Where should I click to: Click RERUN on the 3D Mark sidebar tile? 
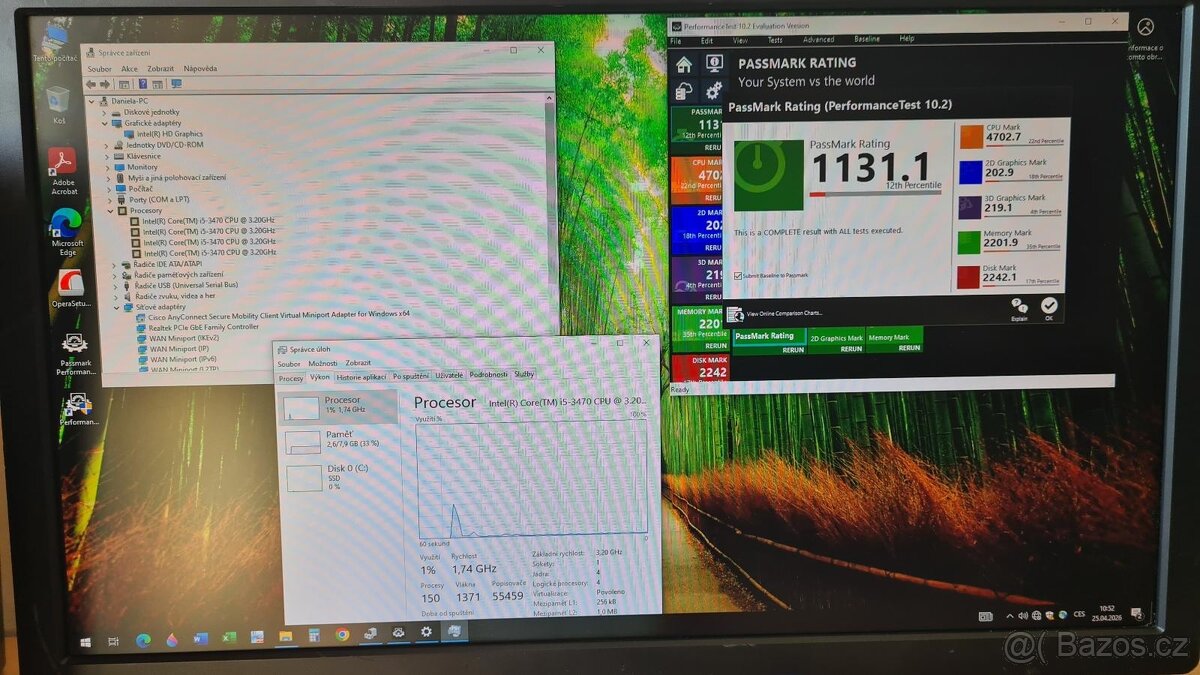pos(713,297)
